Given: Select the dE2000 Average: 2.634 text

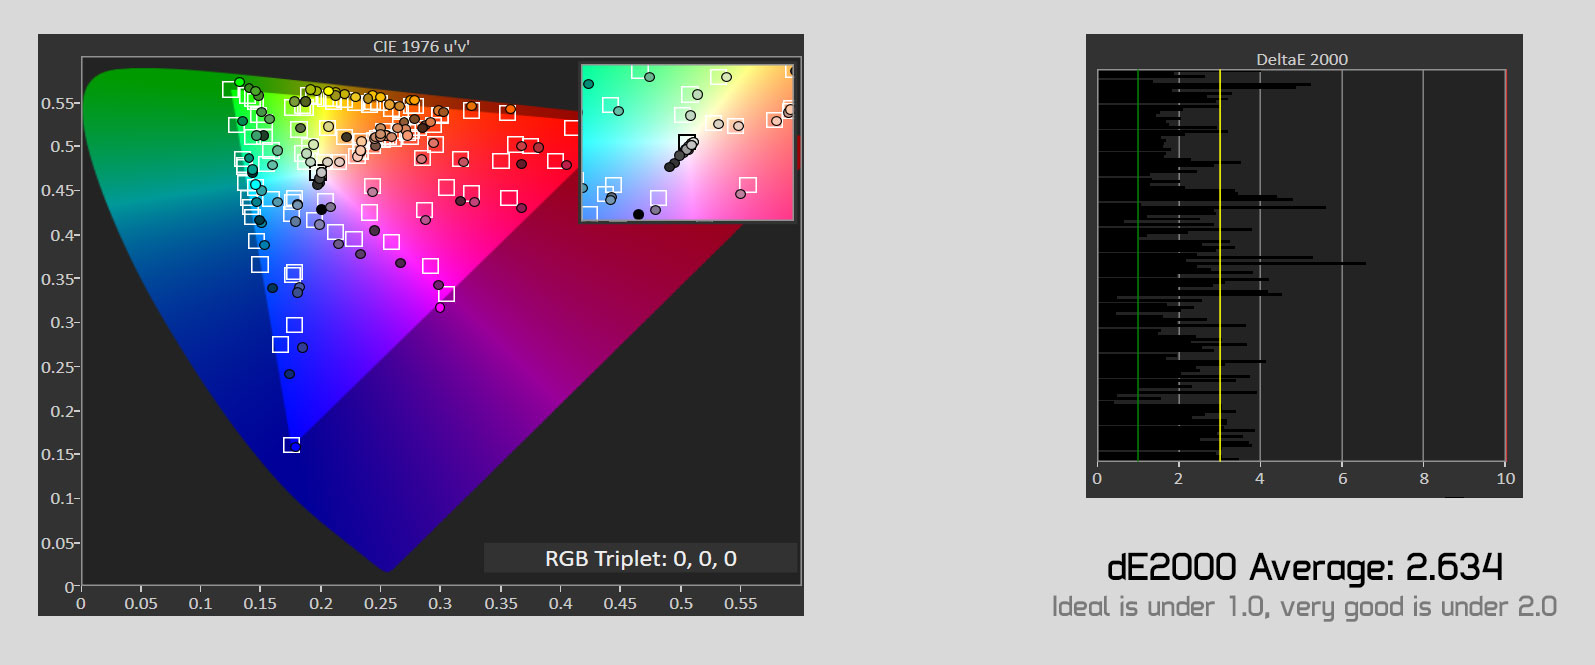Looking at the screenshot, I should tap(1304, 567).
